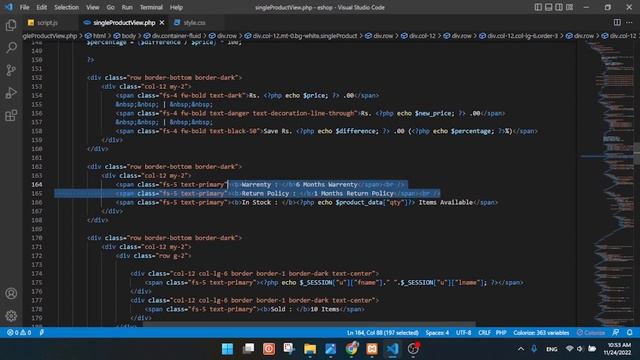Click the html breadcrumb
Screen dimensions: 640x360
point(96,36)
